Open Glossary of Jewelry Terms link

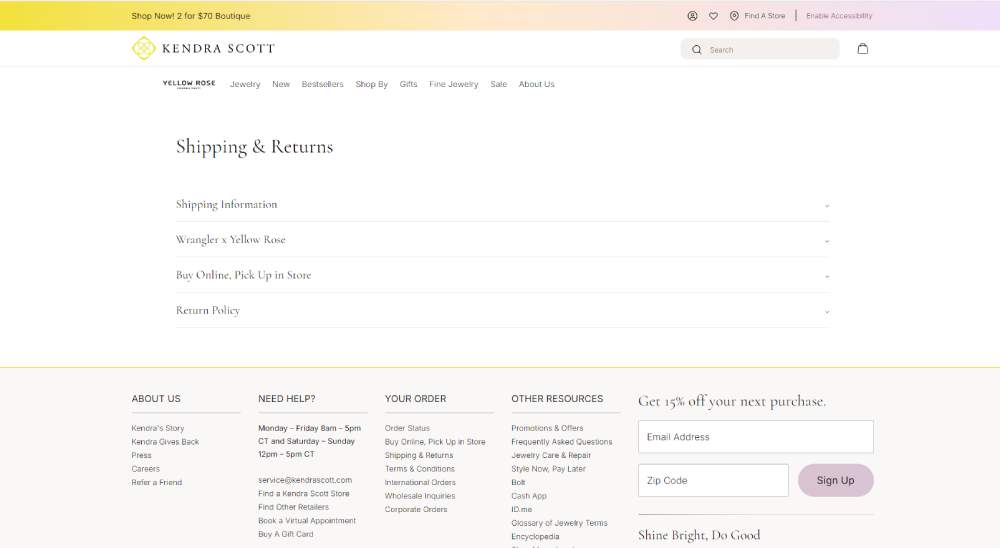click(559, 523)
